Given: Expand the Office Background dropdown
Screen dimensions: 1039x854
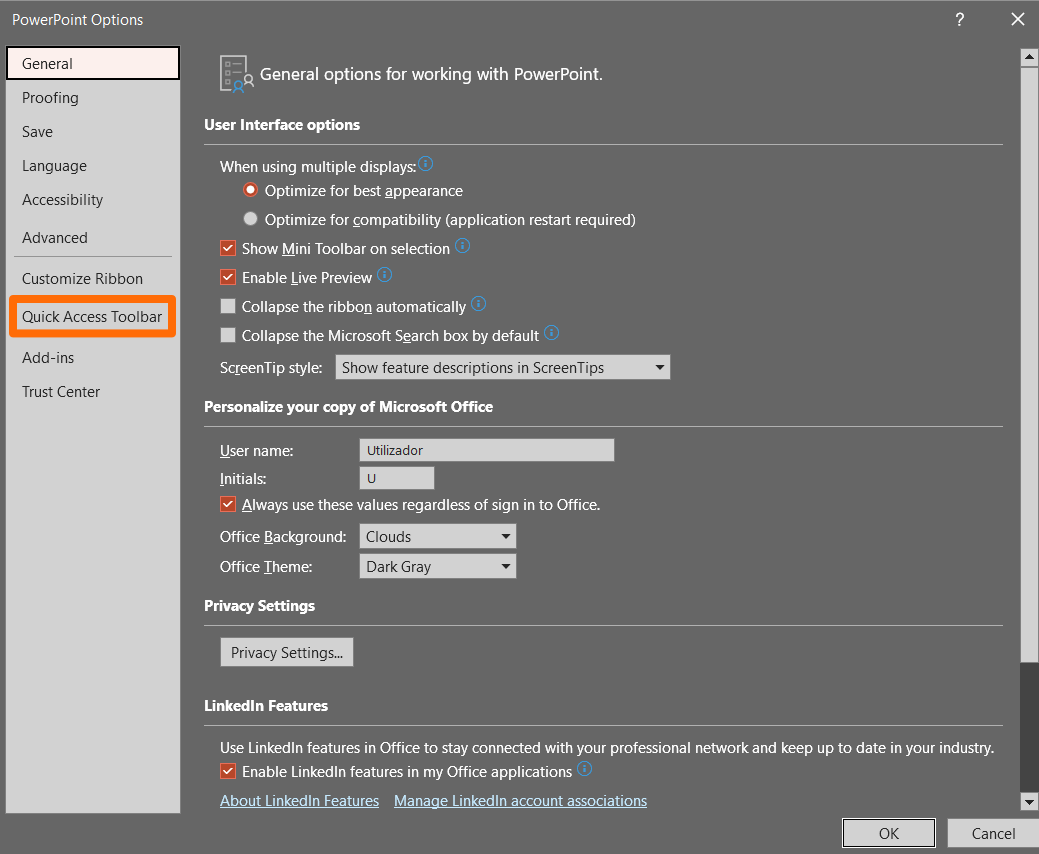Looking at the screenshot, I should click(437, 537).
